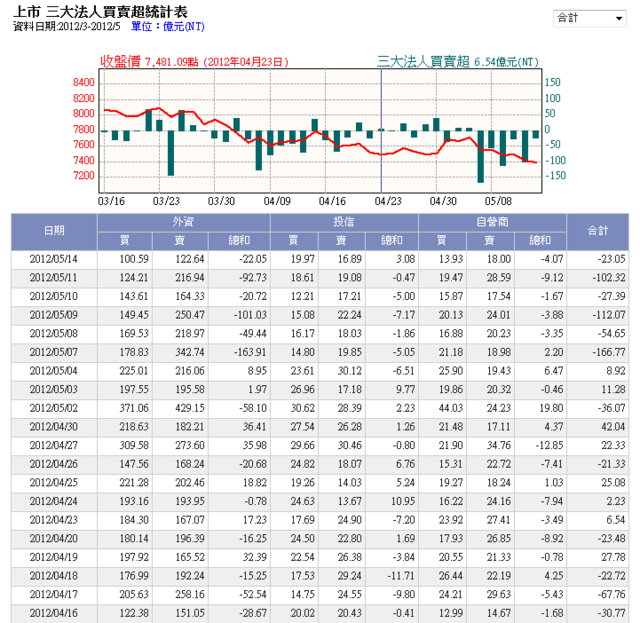Image resolution: width=640 pixels, height=623 pixels.
Task: Click total value -67.76
Action: coord(611,595)
